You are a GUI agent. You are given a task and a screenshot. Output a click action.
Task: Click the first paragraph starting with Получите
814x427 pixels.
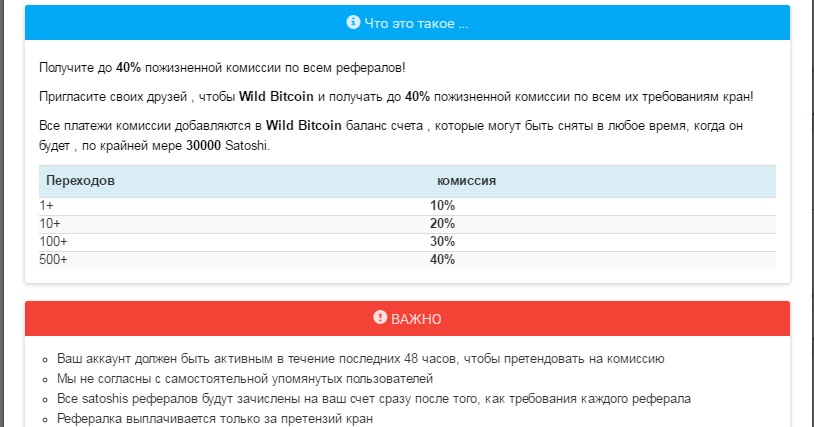[222, 67]
